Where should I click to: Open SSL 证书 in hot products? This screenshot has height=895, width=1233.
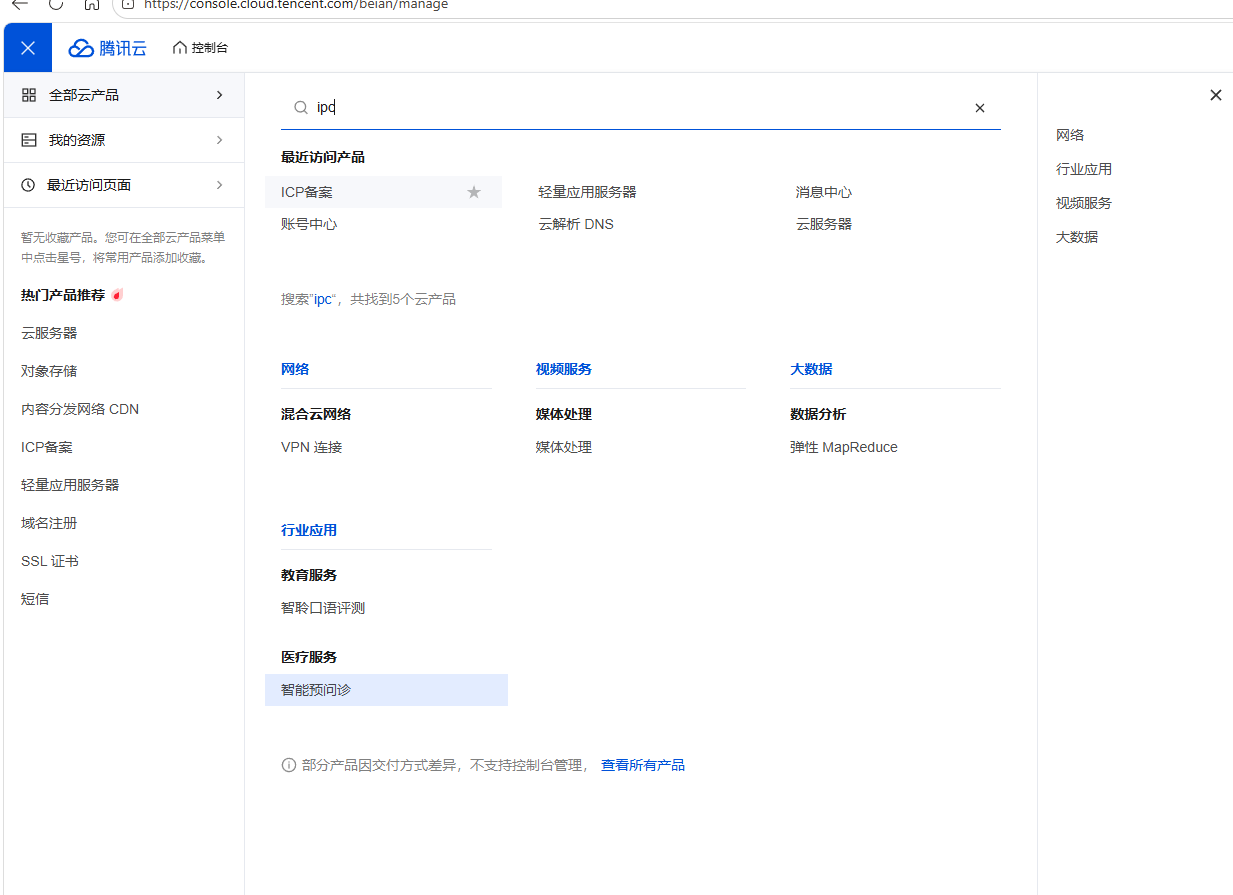point(50,561)
